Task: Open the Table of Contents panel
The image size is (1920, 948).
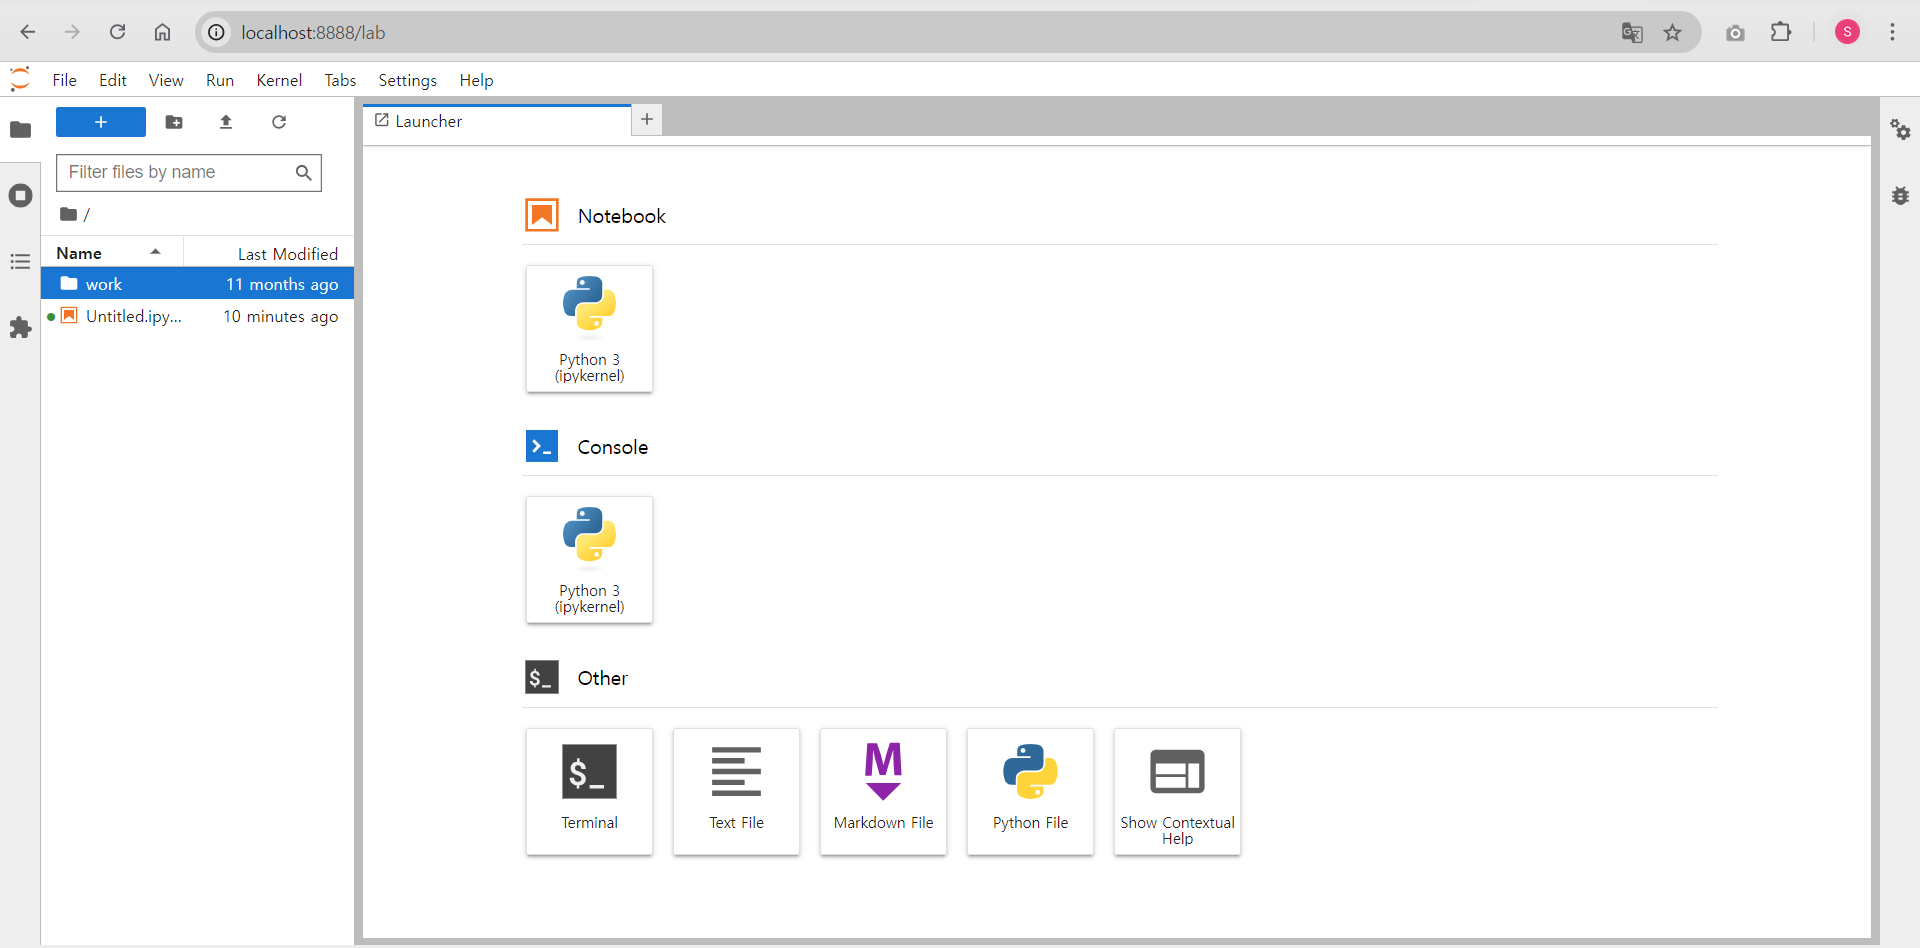Action: [20, 262]
